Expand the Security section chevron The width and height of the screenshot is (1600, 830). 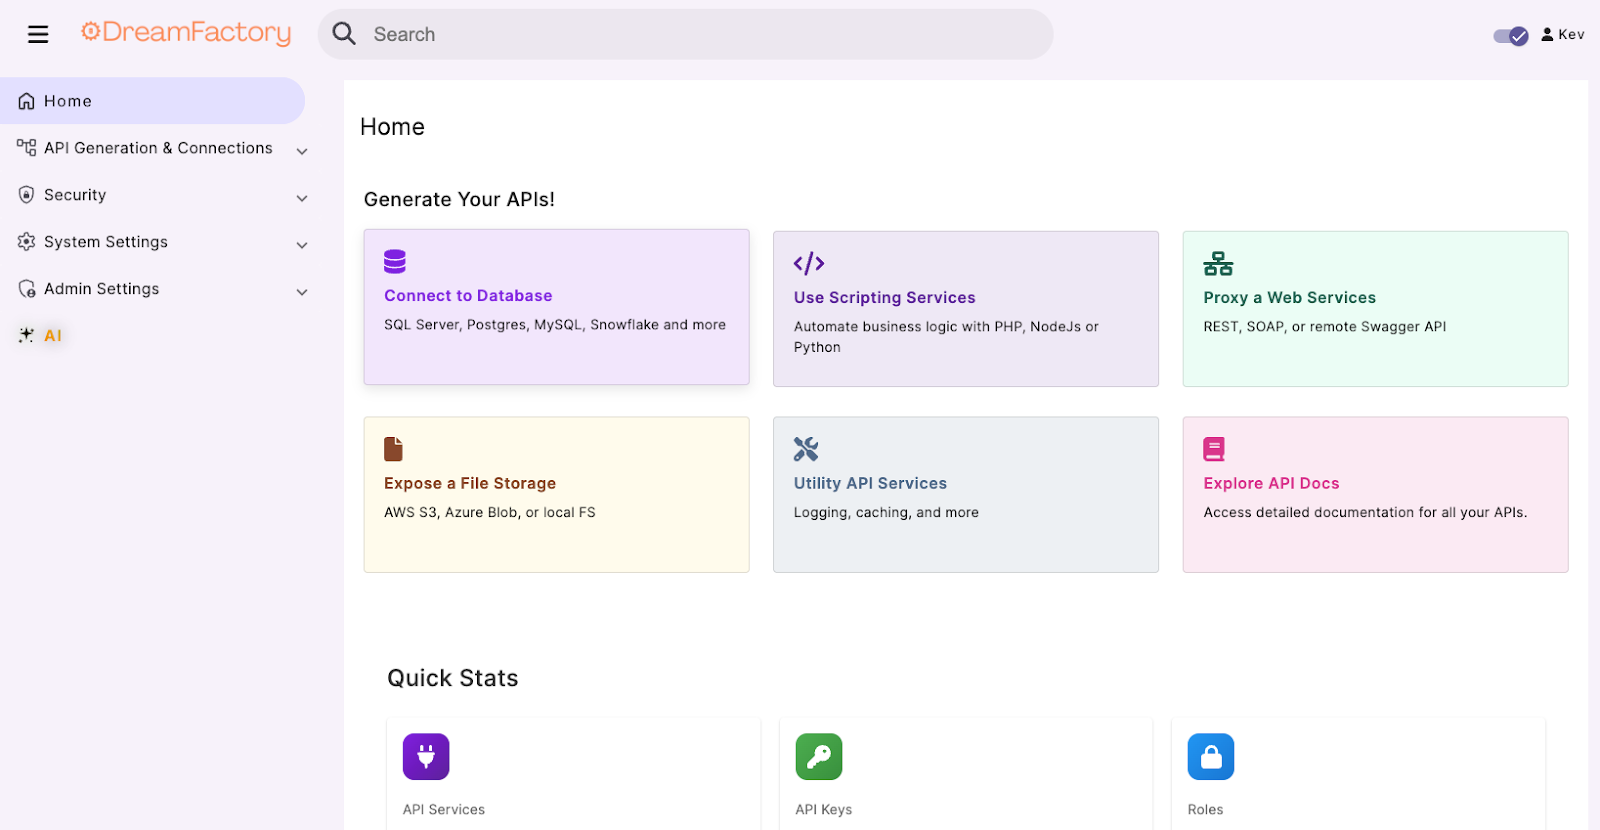[x=302, y=198]
